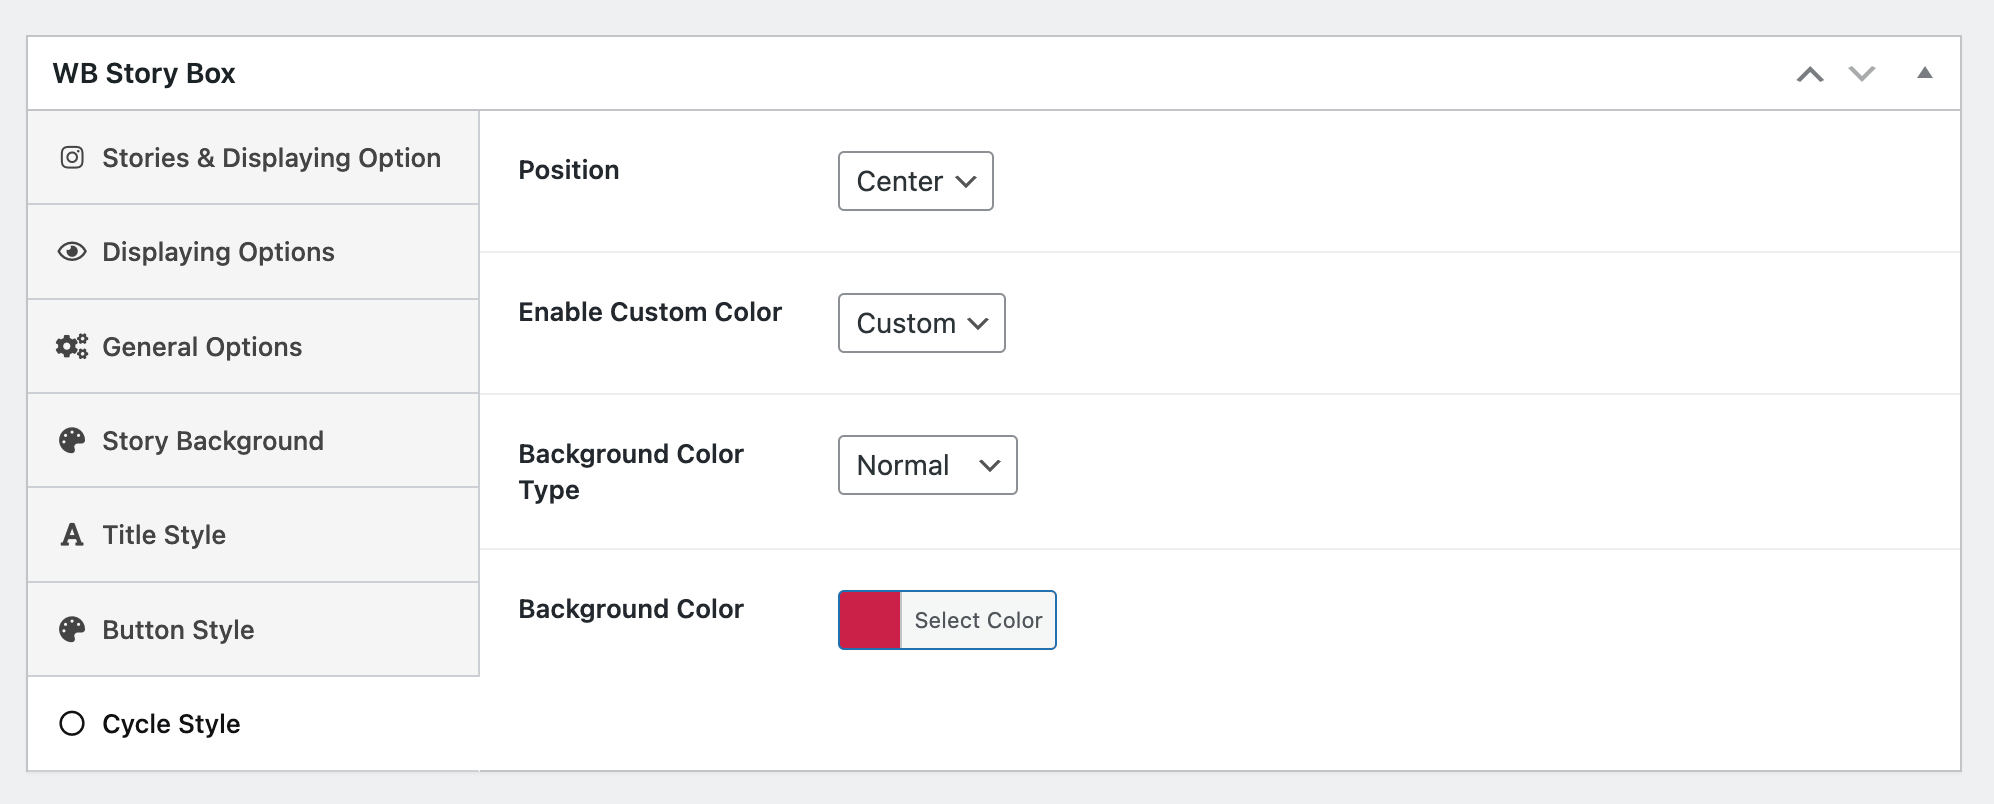This screenshot has height=804, width=1994.
Task: Click the red background color swatch
Action: pos(870,620)
